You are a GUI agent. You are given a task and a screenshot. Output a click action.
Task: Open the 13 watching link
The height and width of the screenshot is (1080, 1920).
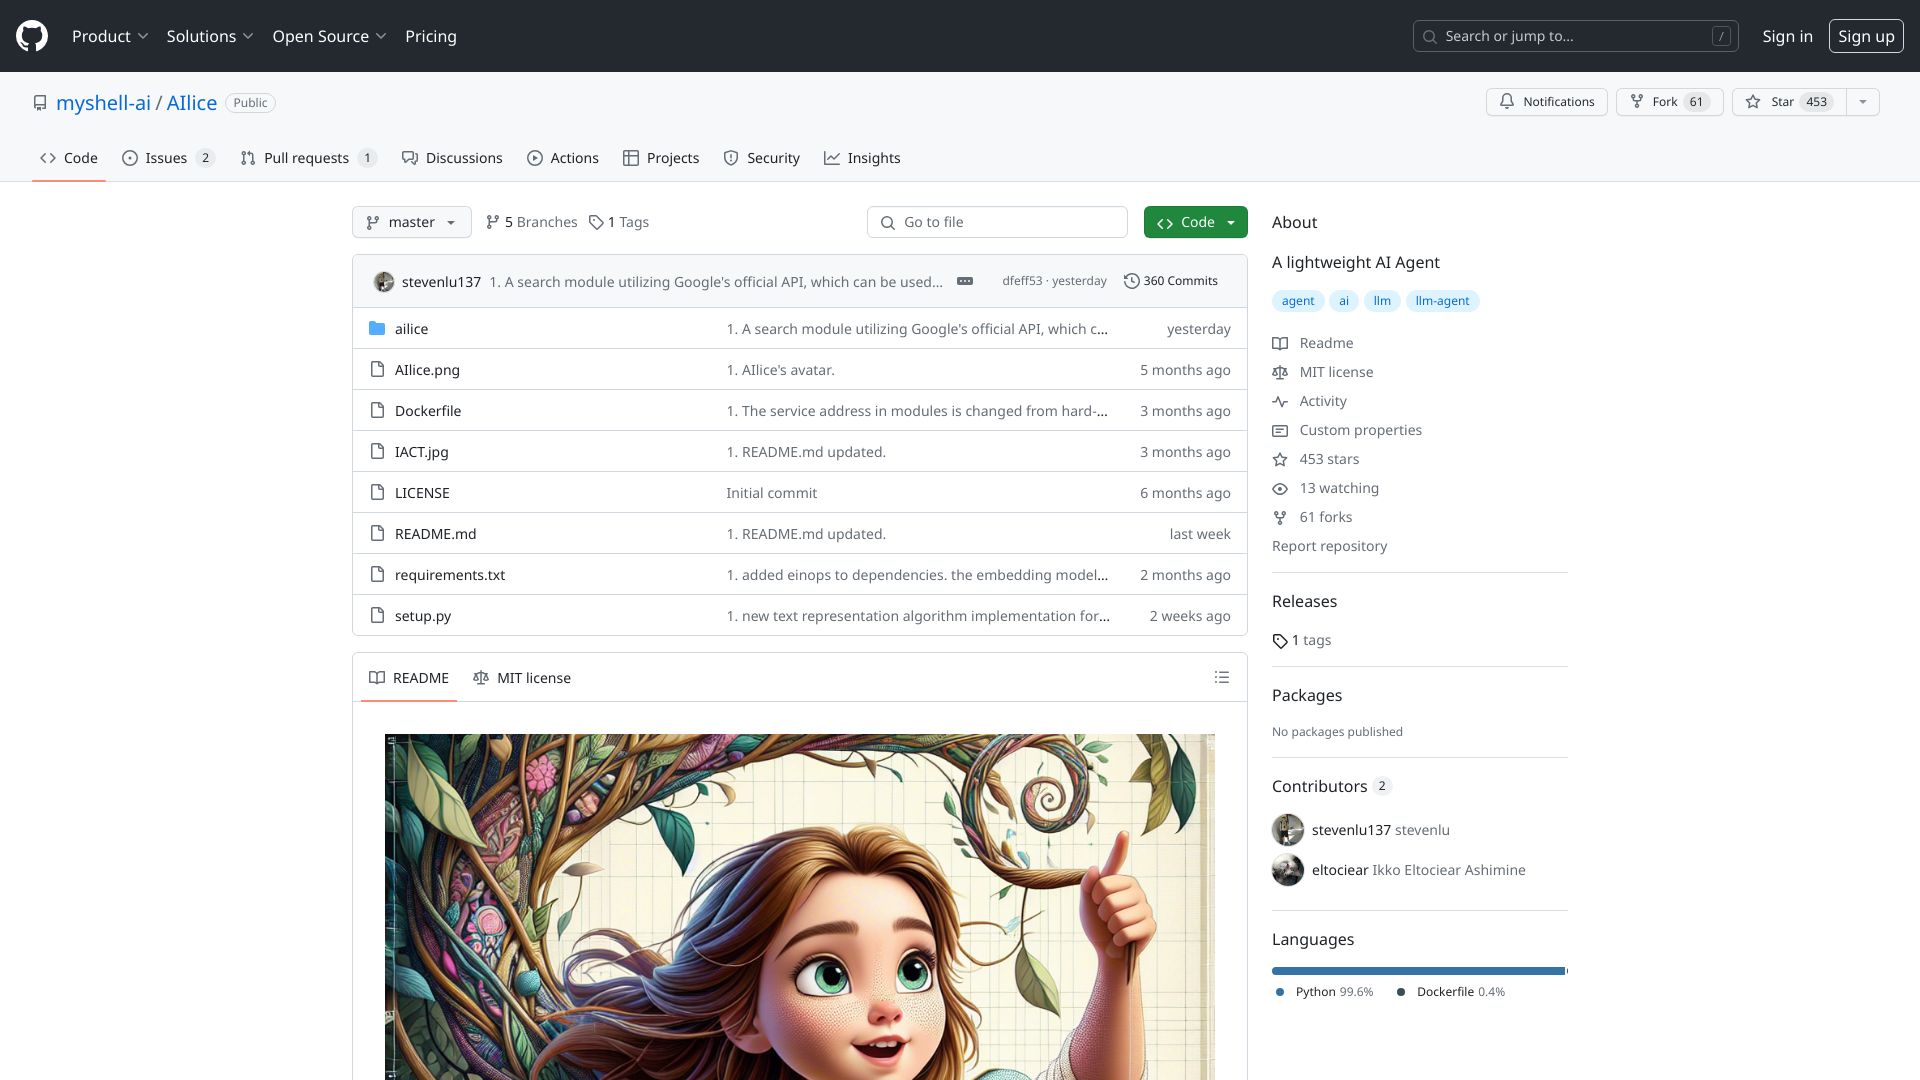(1338, 488)
